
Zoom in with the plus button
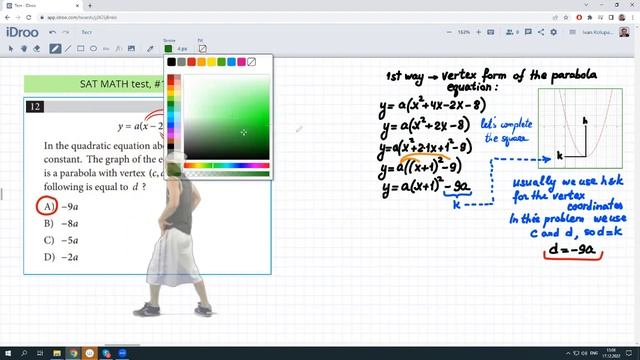coord(478,32)
